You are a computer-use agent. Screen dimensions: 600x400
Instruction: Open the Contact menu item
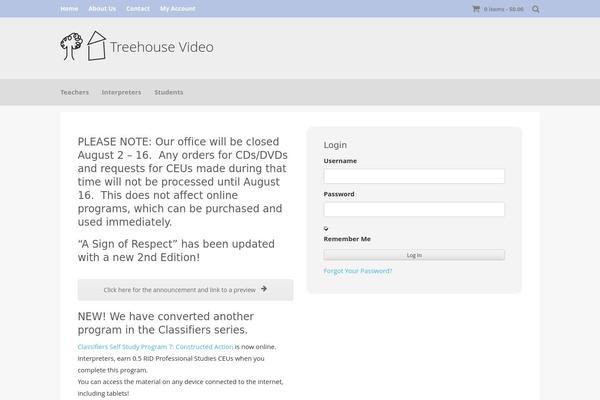tap(138, 8)
